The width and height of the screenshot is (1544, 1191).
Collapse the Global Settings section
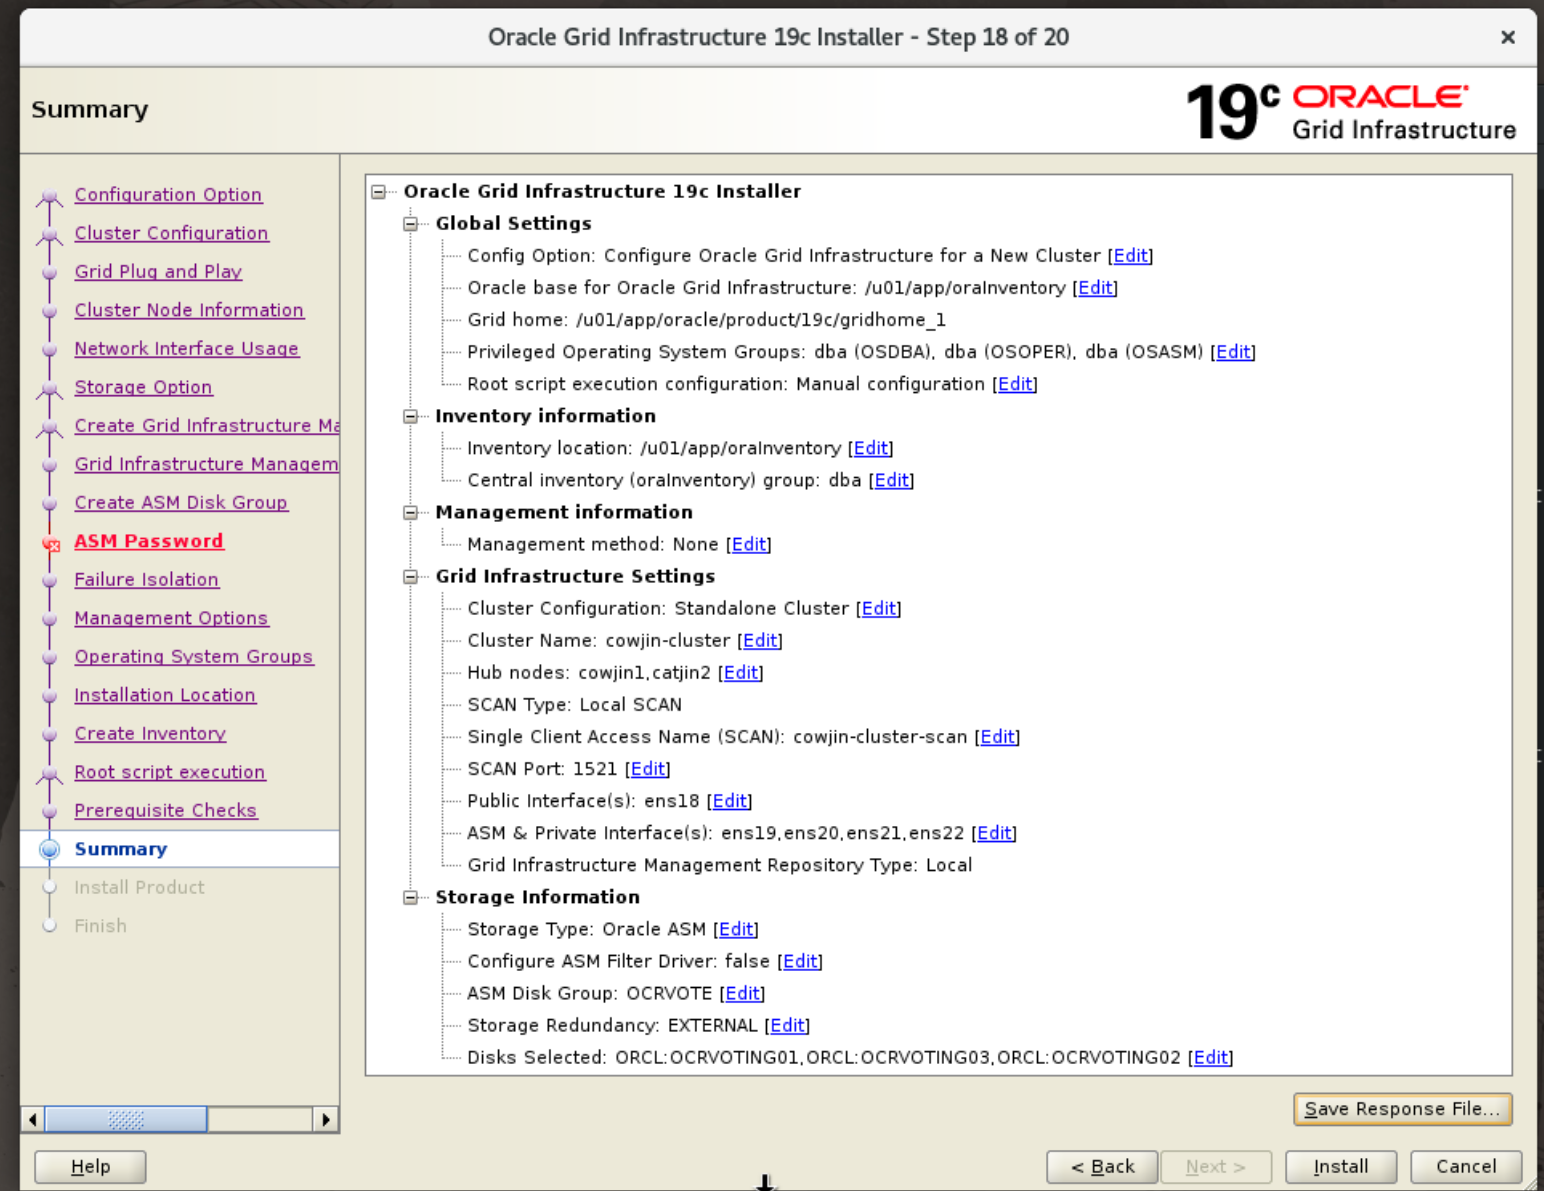(410, 223)
